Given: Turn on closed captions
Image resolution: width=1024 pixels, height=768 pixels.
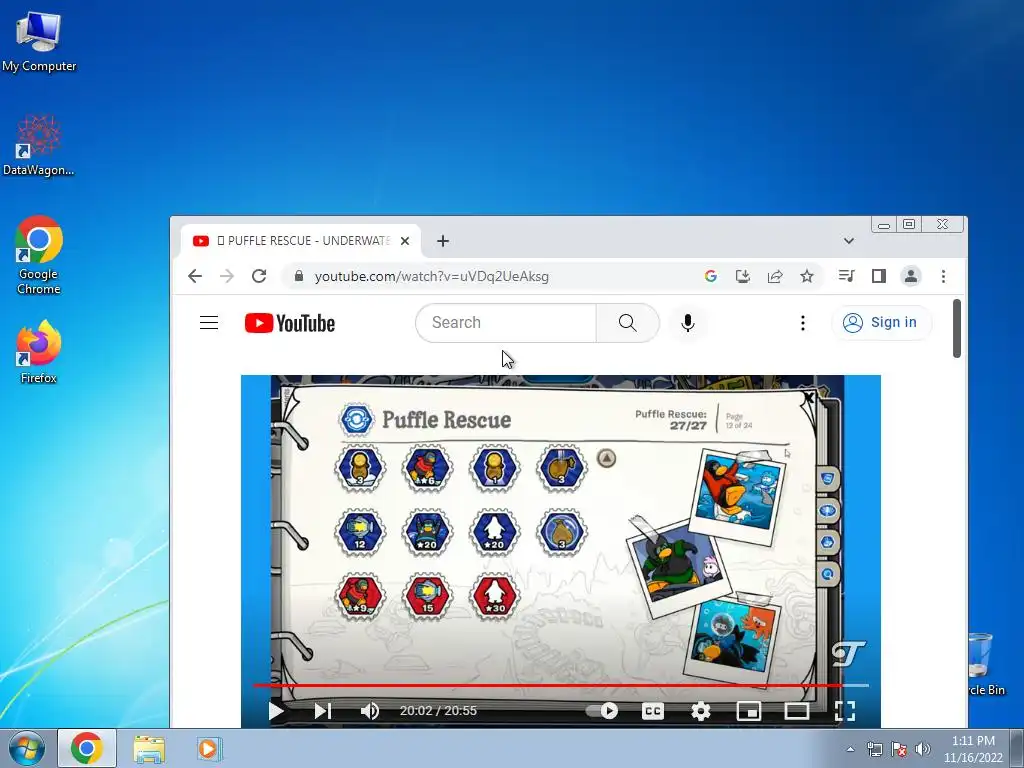Looking at the screenshot, I should point(652,711).
